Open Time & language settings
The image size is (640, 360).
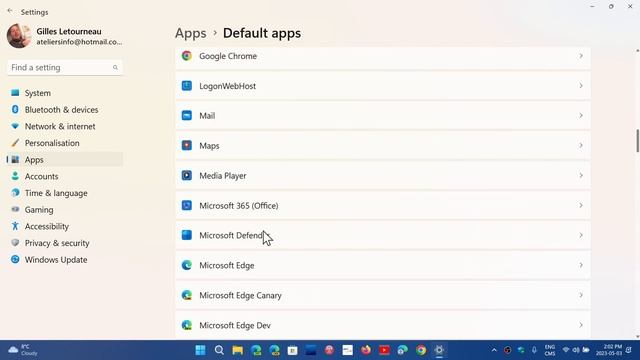pyautogui.click(x=65, y=193)
